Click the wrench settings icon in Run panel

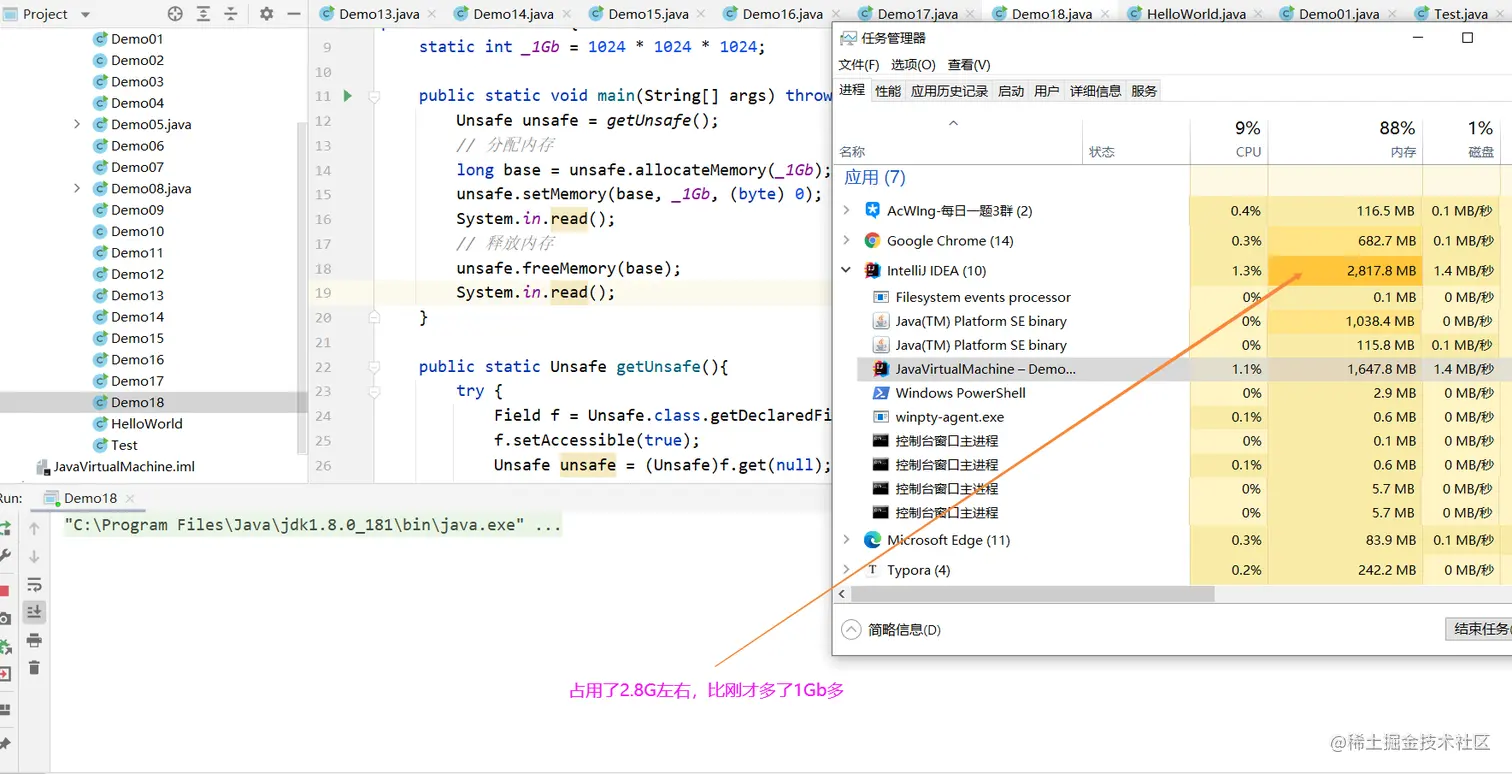click(4, 556)
